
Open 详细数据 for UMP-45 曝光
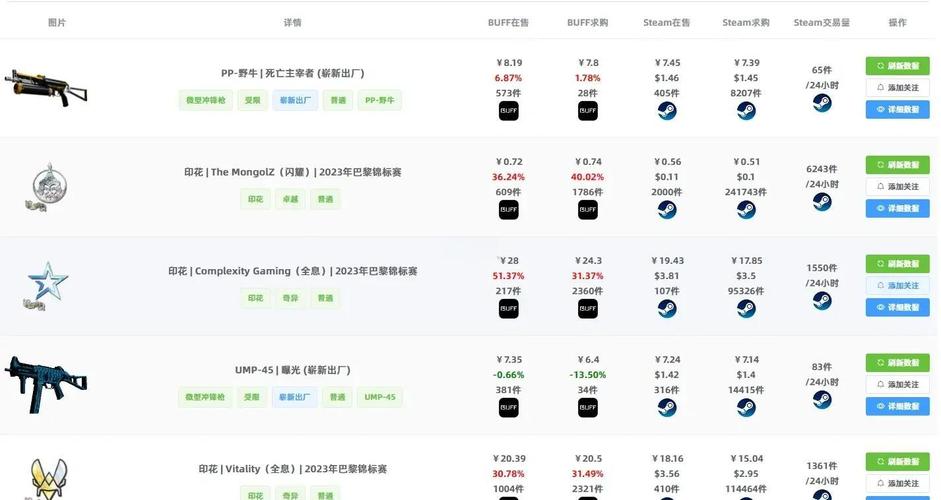(x=897, y=406)
